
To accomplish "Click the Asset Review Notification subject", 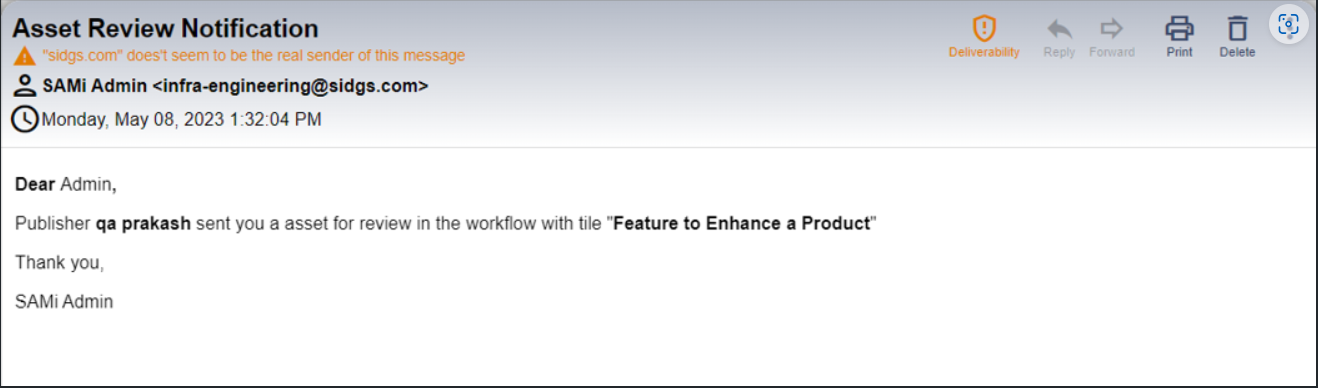I will coord(165,29).
